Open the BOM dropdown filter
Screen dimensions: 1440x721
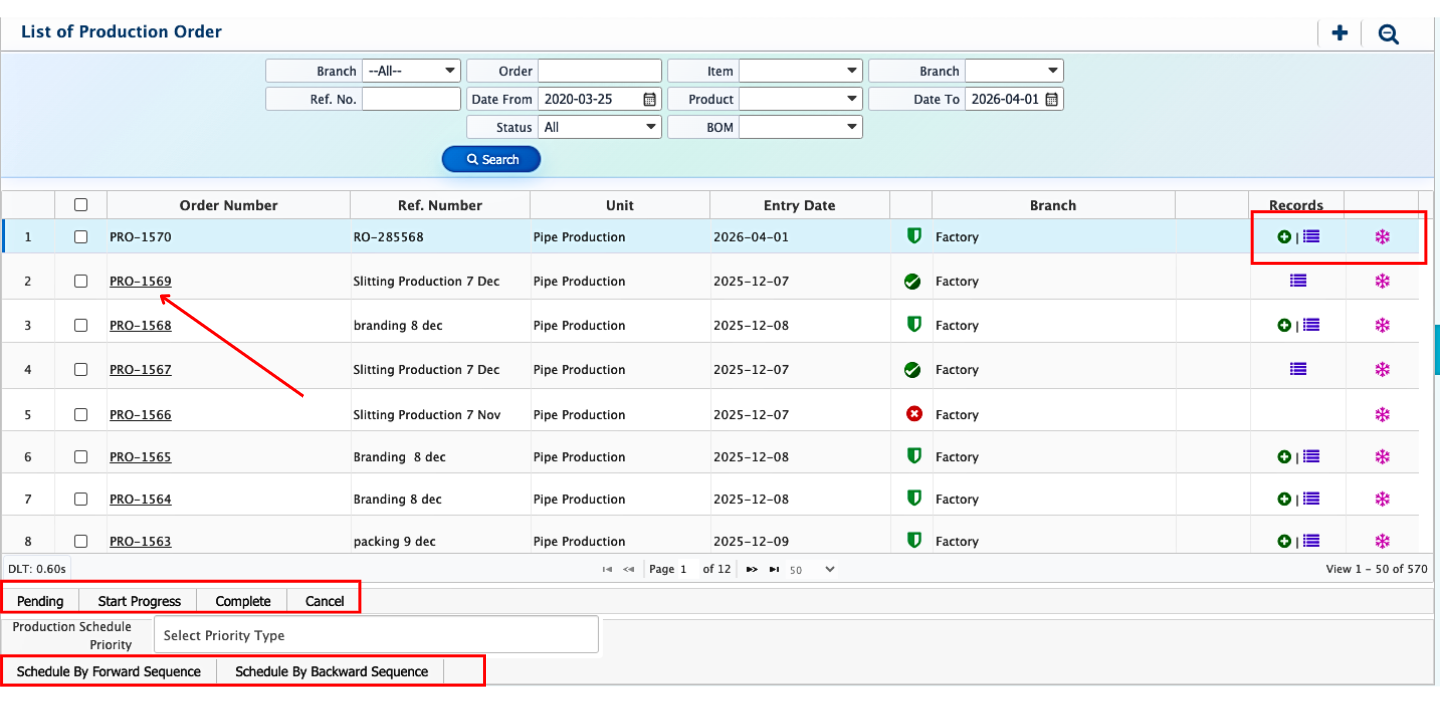800,127
